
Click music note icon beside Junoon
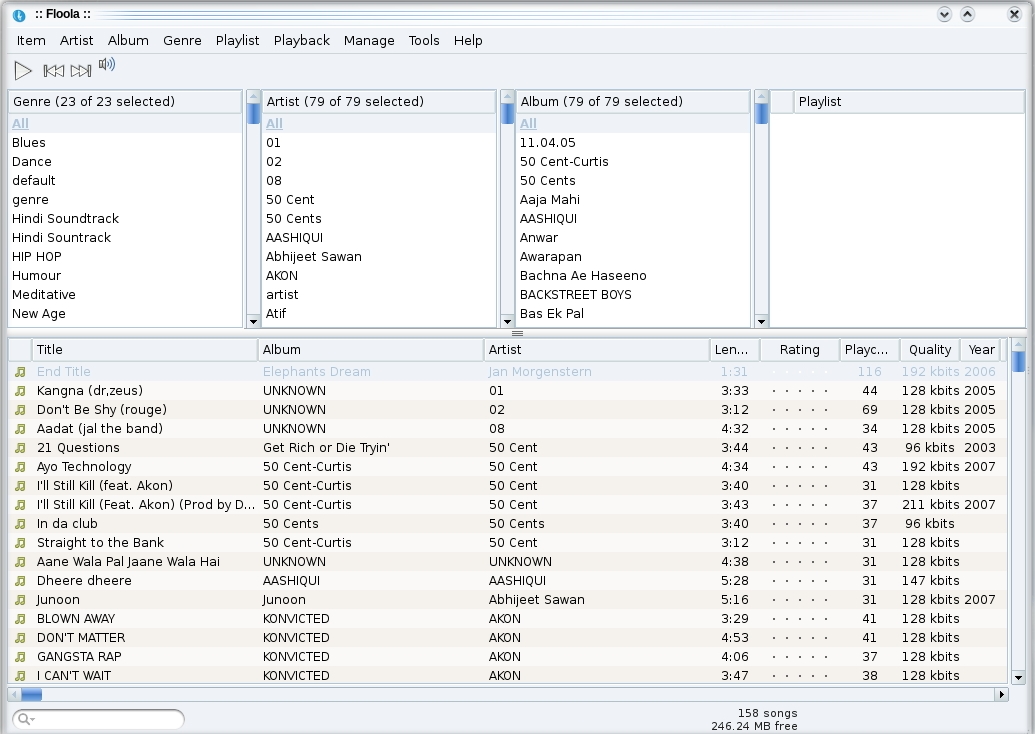[20, 600]
